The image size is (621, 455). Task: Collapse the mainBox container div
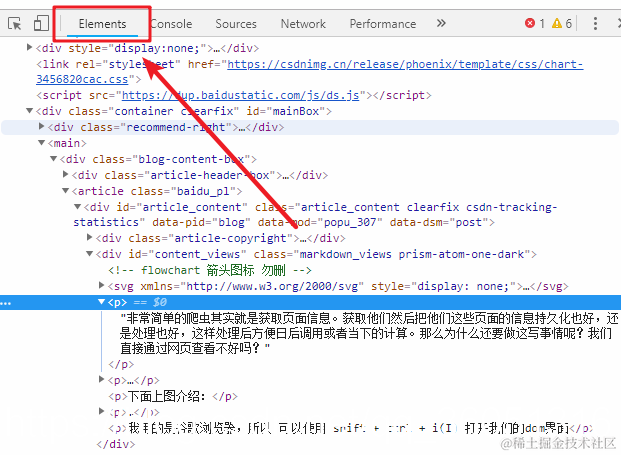pos(29,110)
